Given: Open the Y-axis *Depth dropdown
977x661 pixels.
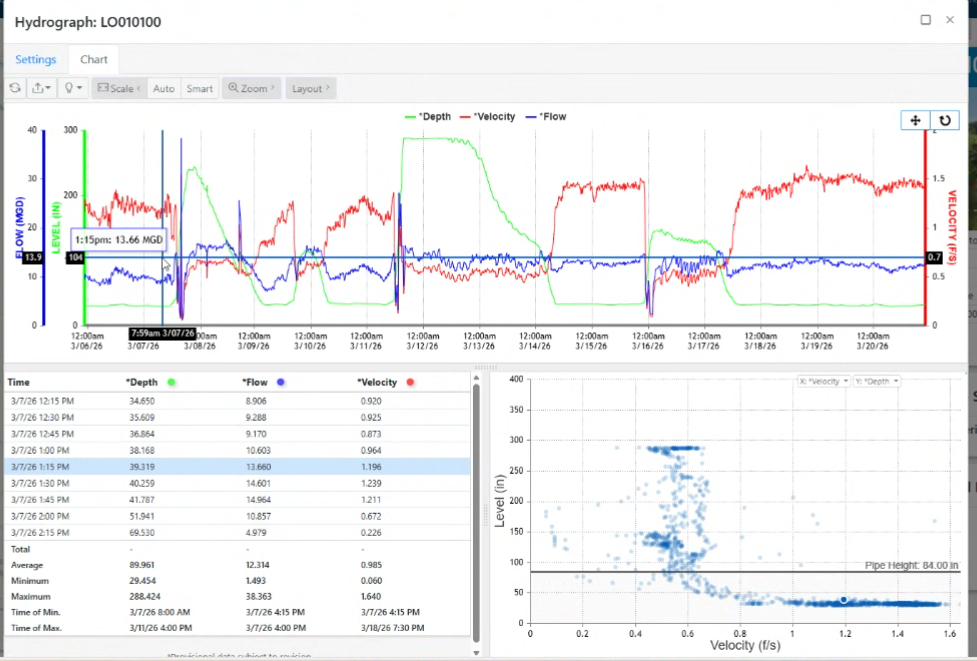Looking at the screenshot, I should pyautogui.click(x=876, y=381).
